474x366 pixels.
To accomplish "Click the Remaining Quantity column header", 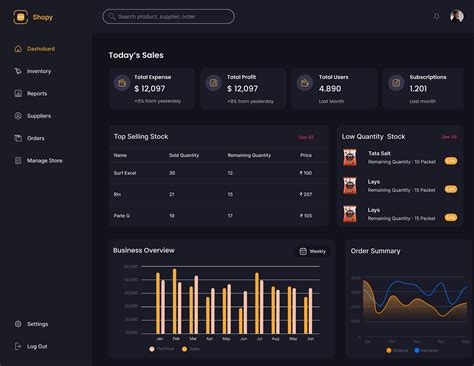I will pyautogui.click(x=249, y=155).
